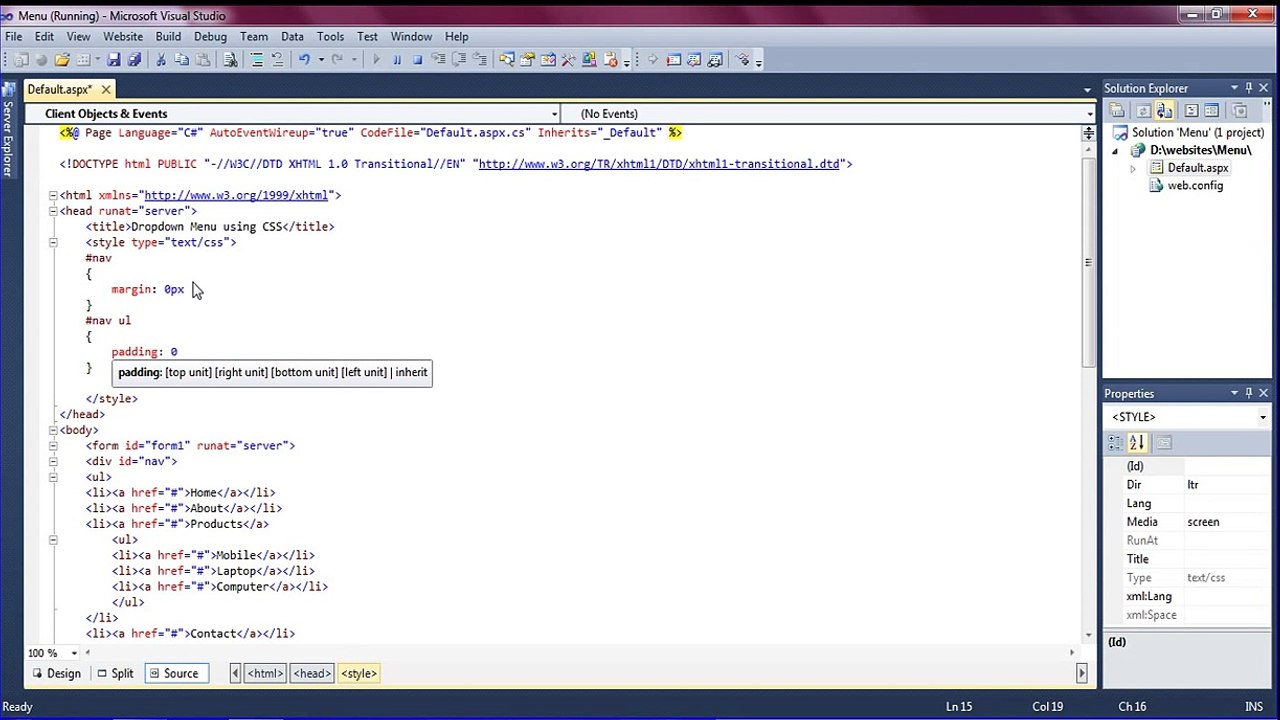Open Undo history dropdown arrow

(321, 60)
